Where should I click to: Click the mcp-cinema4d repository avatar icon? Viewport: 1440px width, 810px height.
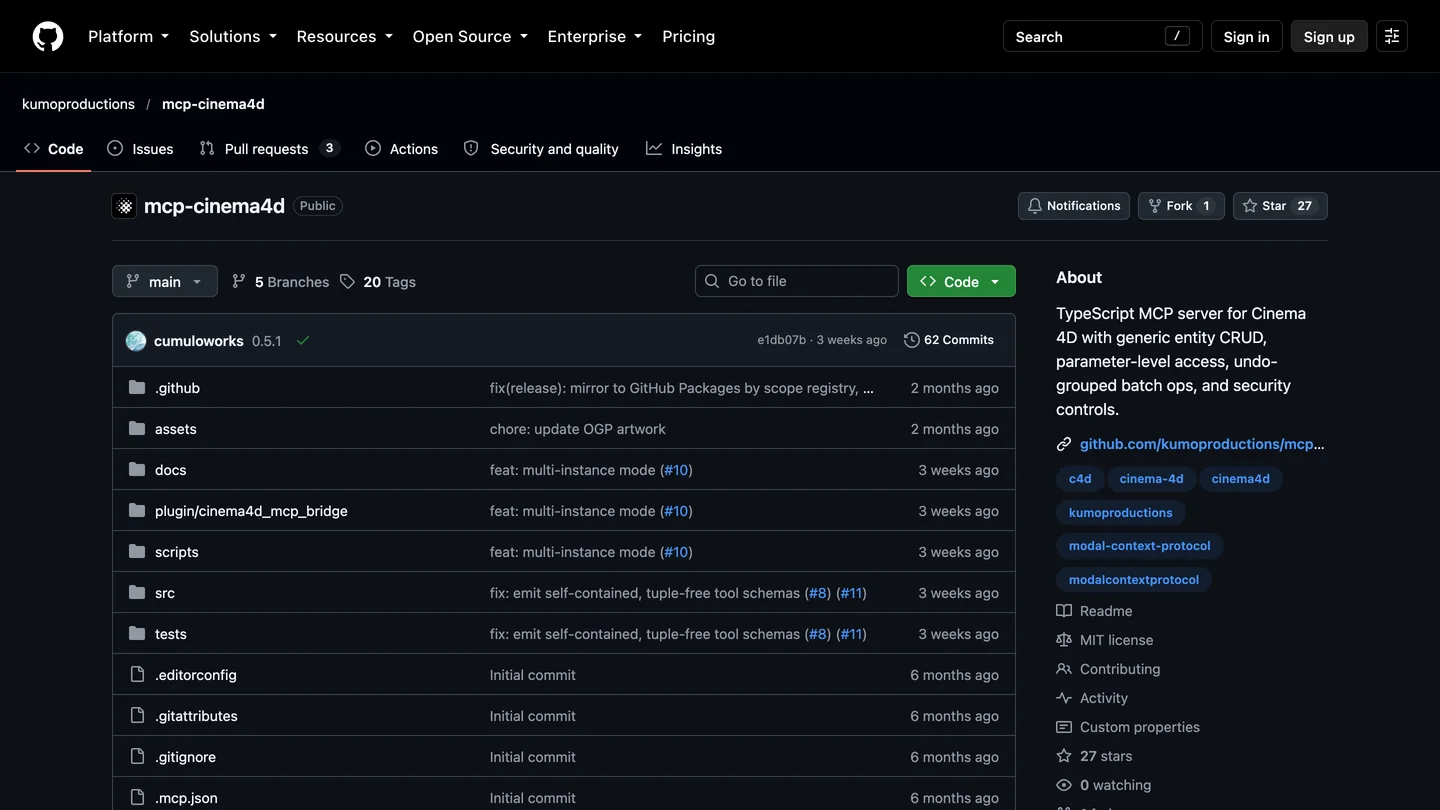coord(124,206)
